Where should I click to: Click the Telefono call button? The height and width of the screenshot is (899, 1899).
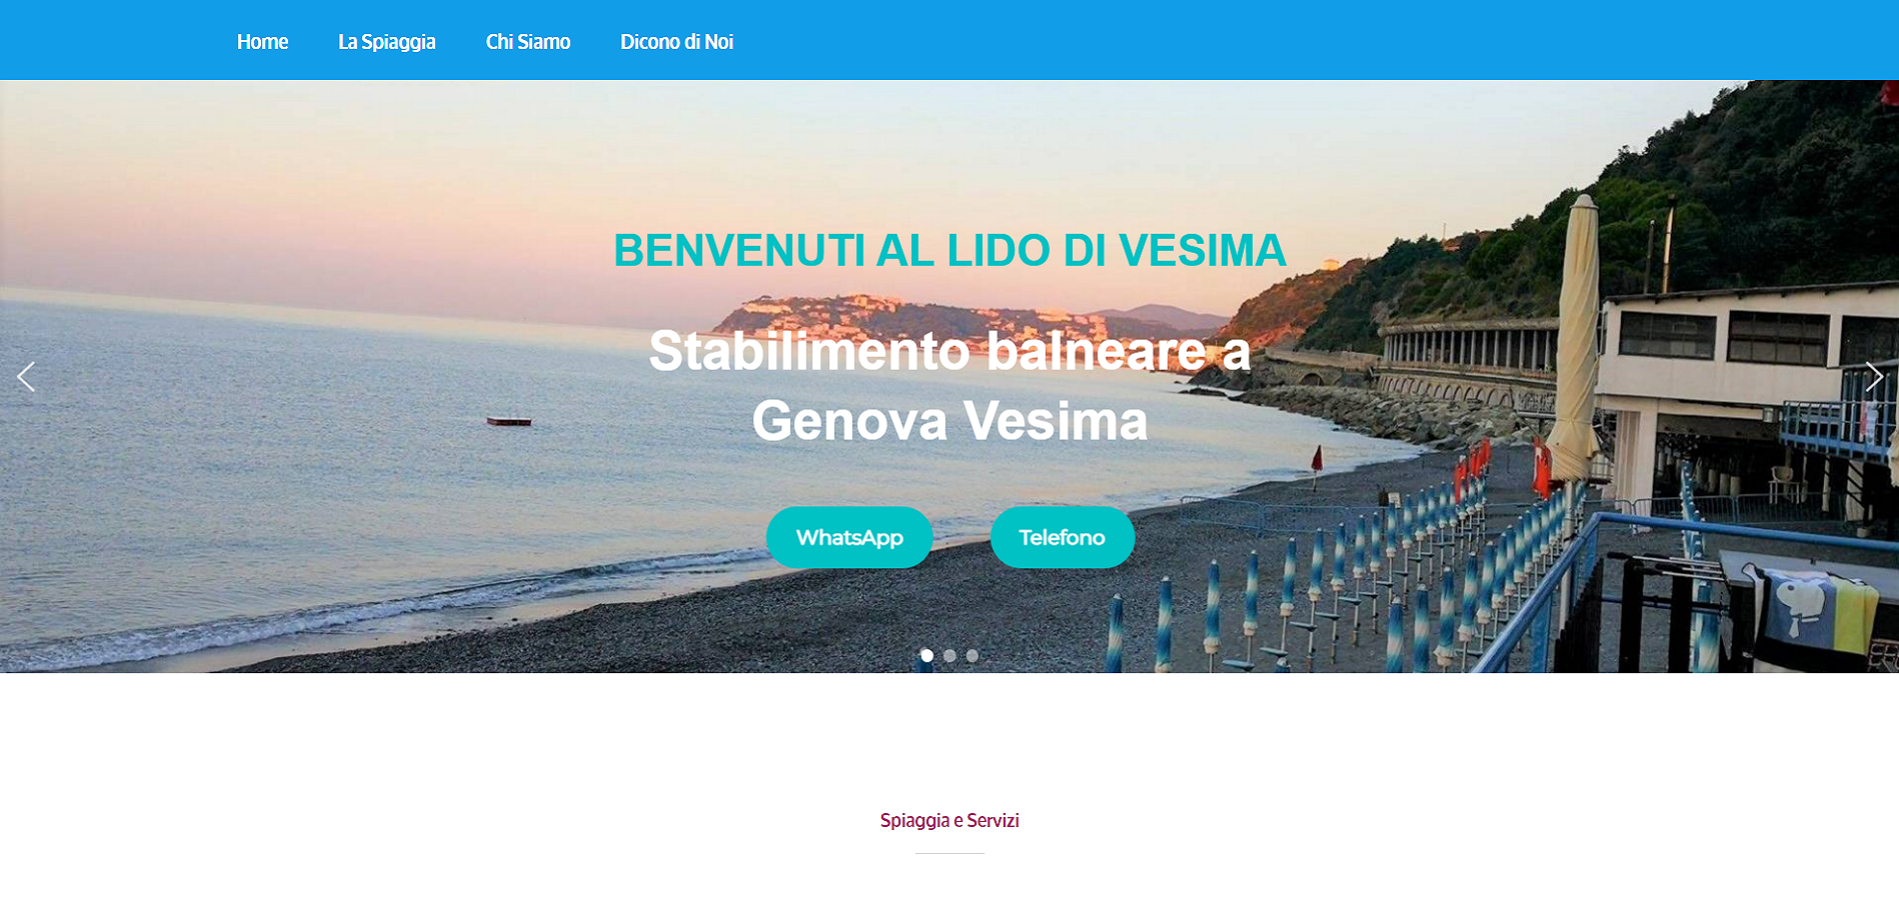[1062, 537]
